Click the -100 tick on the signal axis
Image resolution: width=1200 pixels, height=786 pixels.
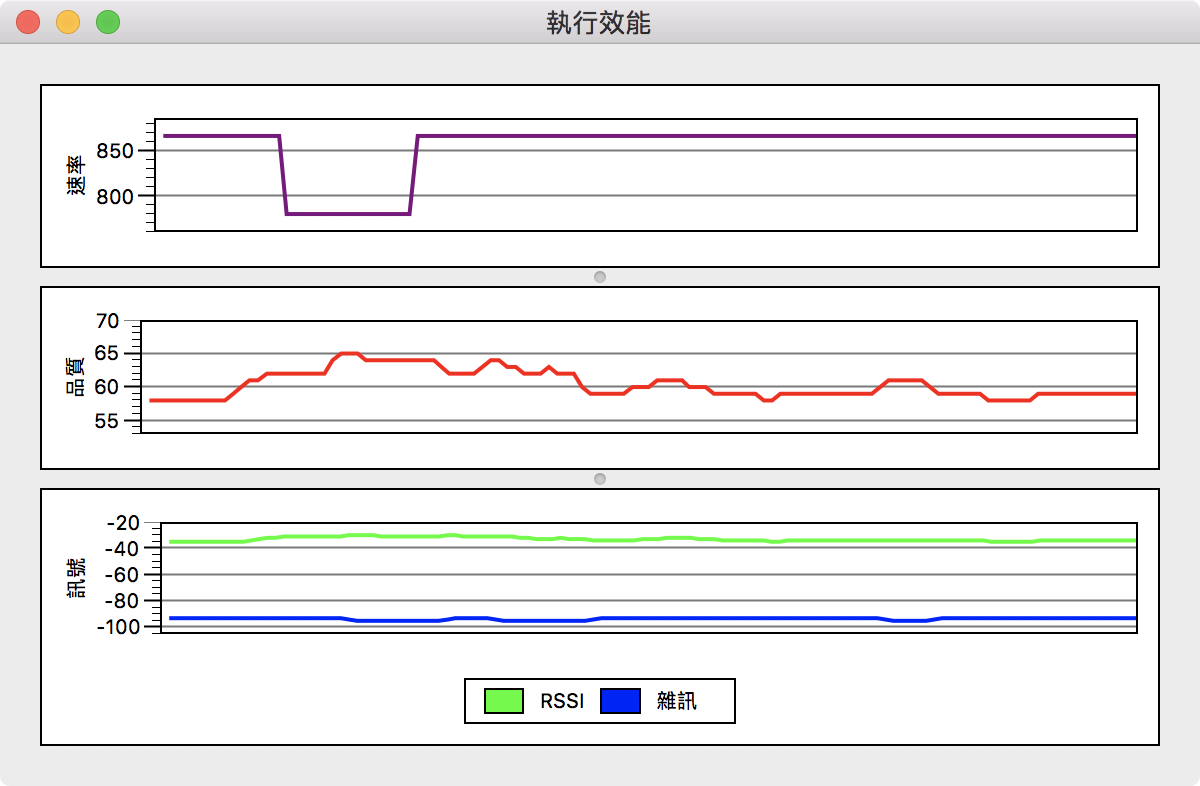[x=119, y=626]
